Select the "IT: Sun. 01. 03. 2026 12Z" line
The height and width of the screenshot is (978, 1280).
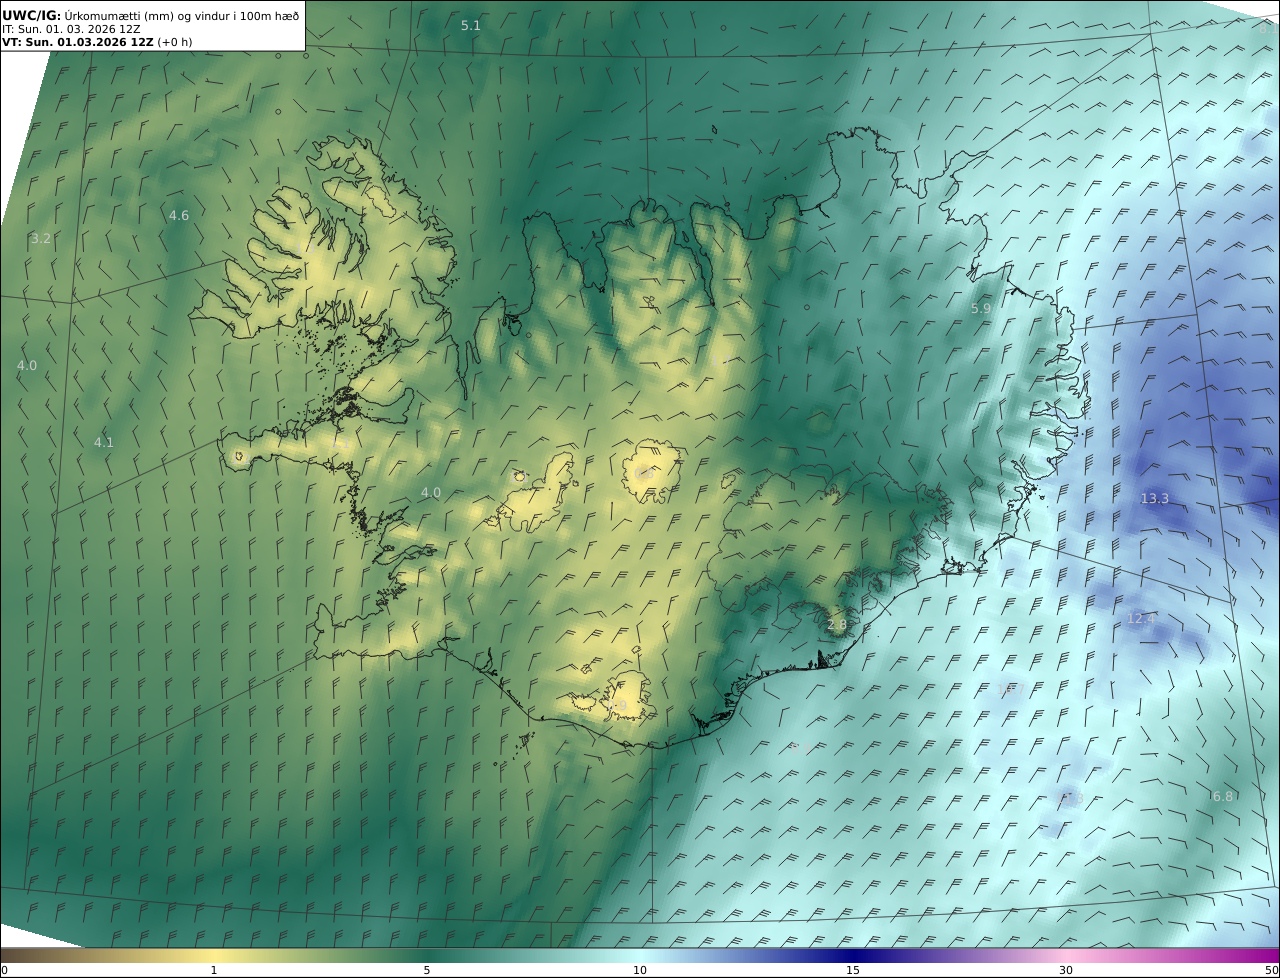(x=71, y=29)
